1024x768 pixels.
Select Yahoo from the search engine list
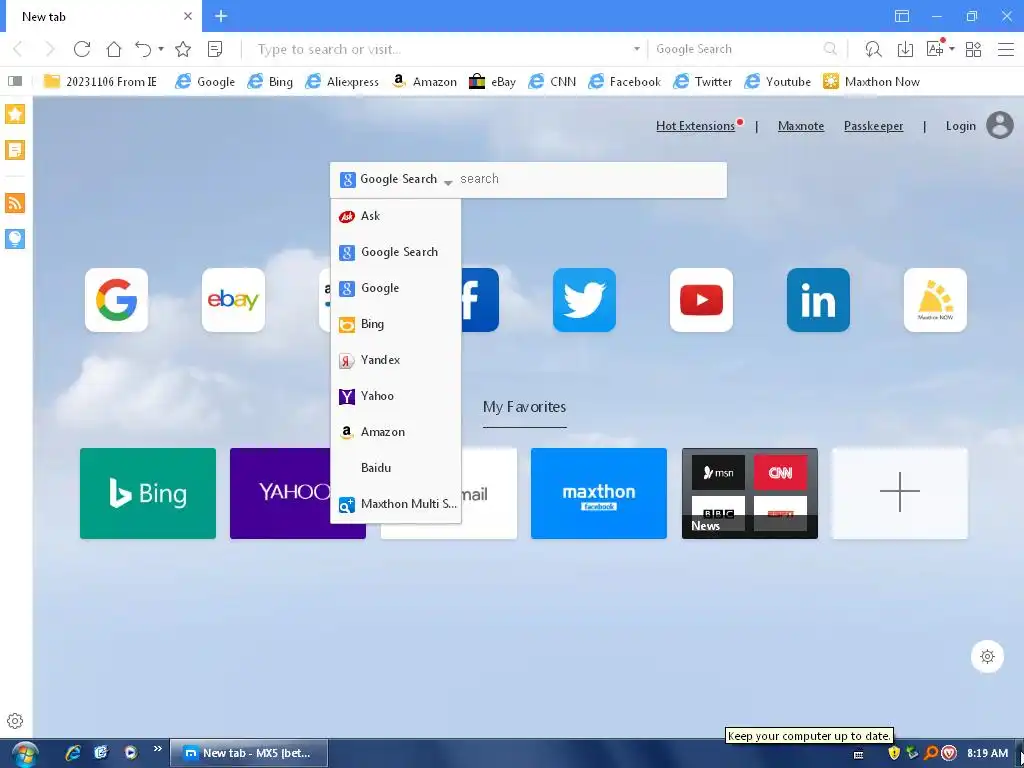tap(396, 396)
